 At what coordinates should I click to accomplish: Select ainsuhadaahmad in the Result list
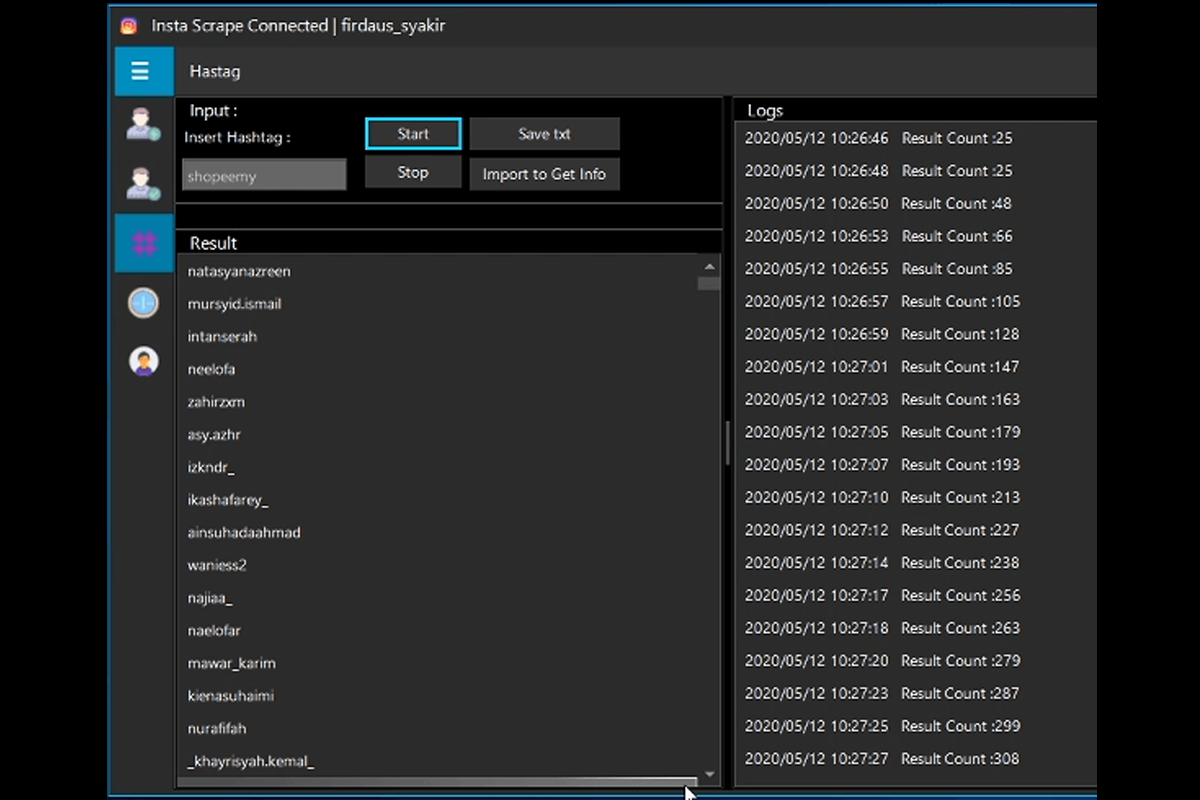[244, 533]
